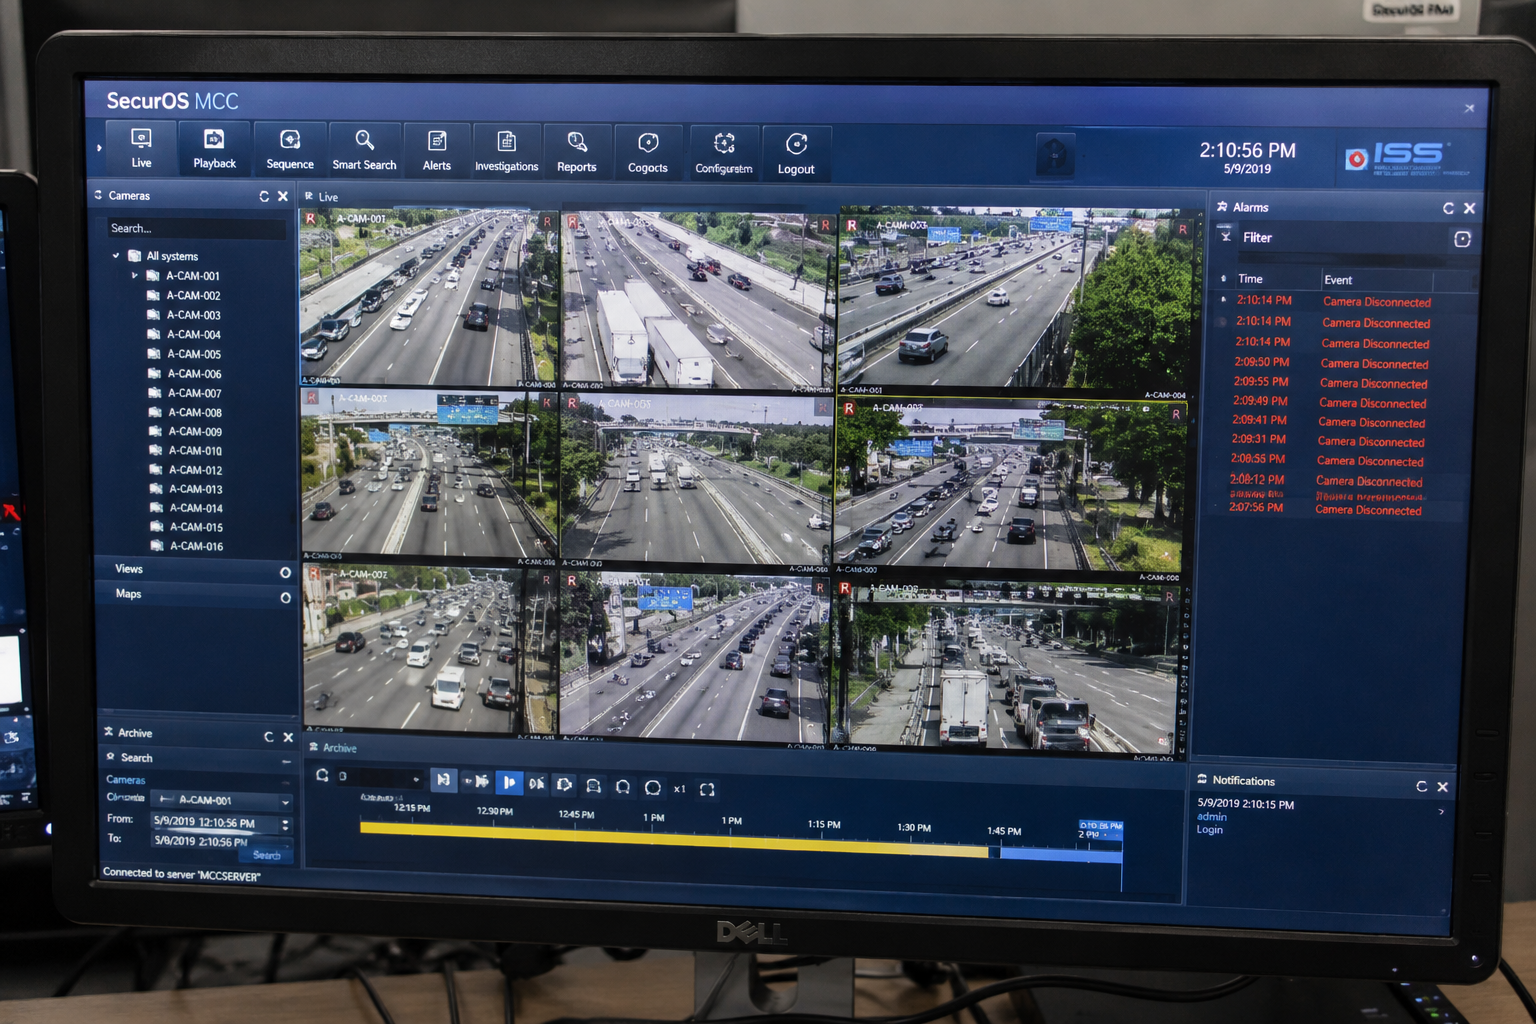Screen dimensions: 1536x1024
Task: Click the From date stepper arrows
Action: 285,825
